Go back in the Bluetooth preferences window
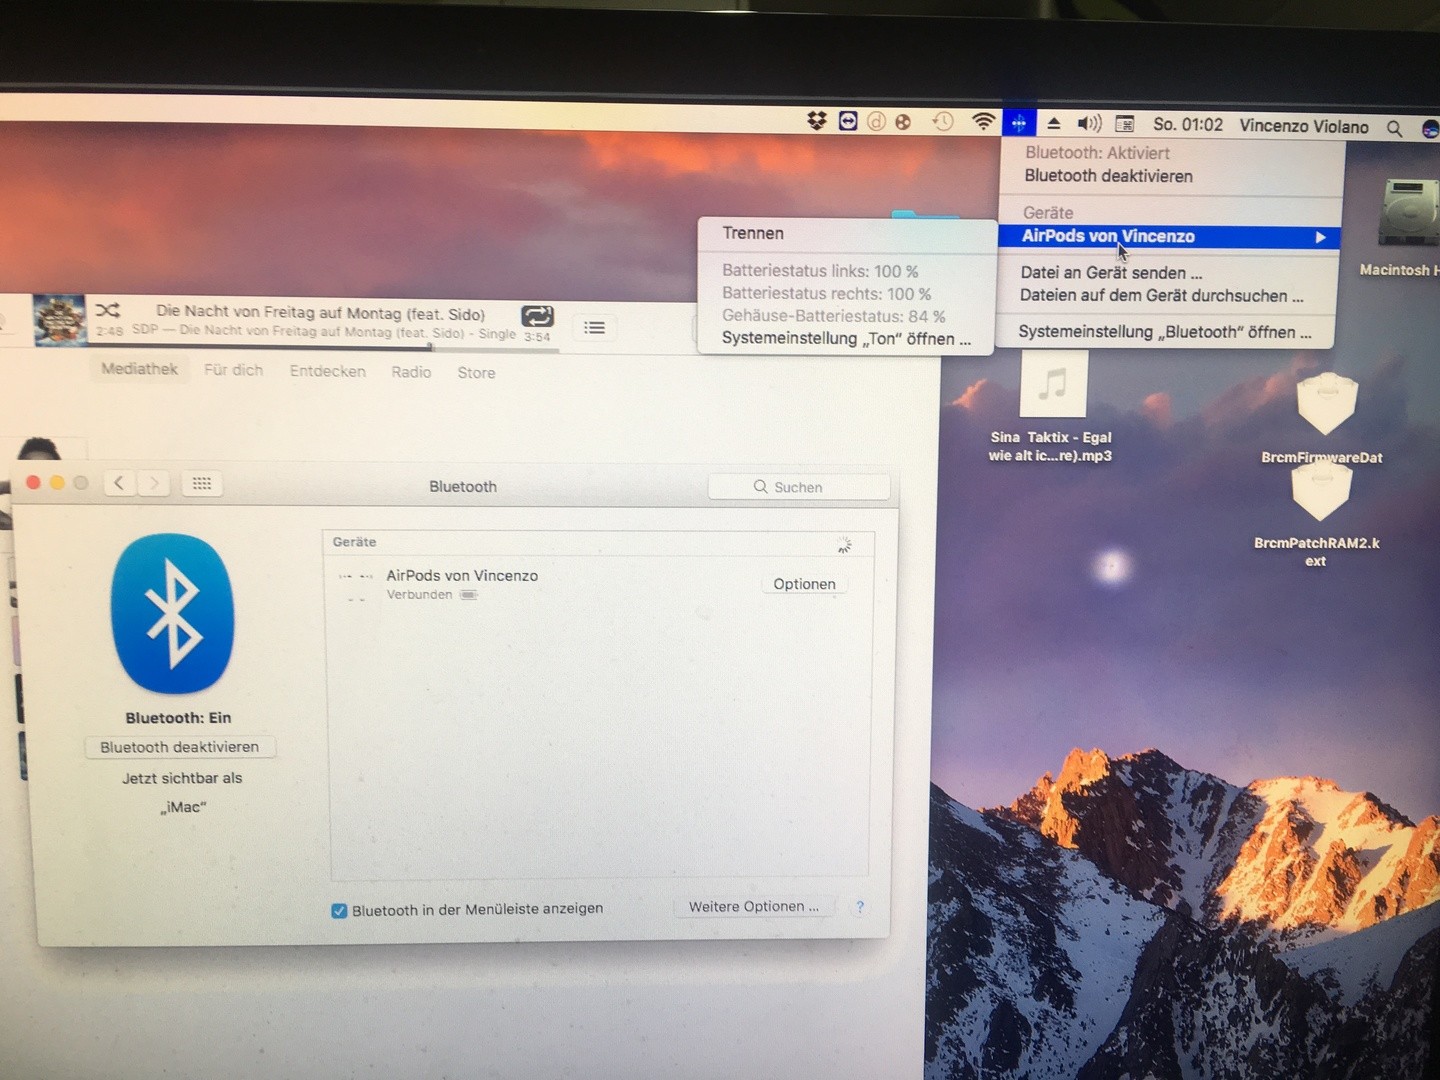 coord(119,483)
